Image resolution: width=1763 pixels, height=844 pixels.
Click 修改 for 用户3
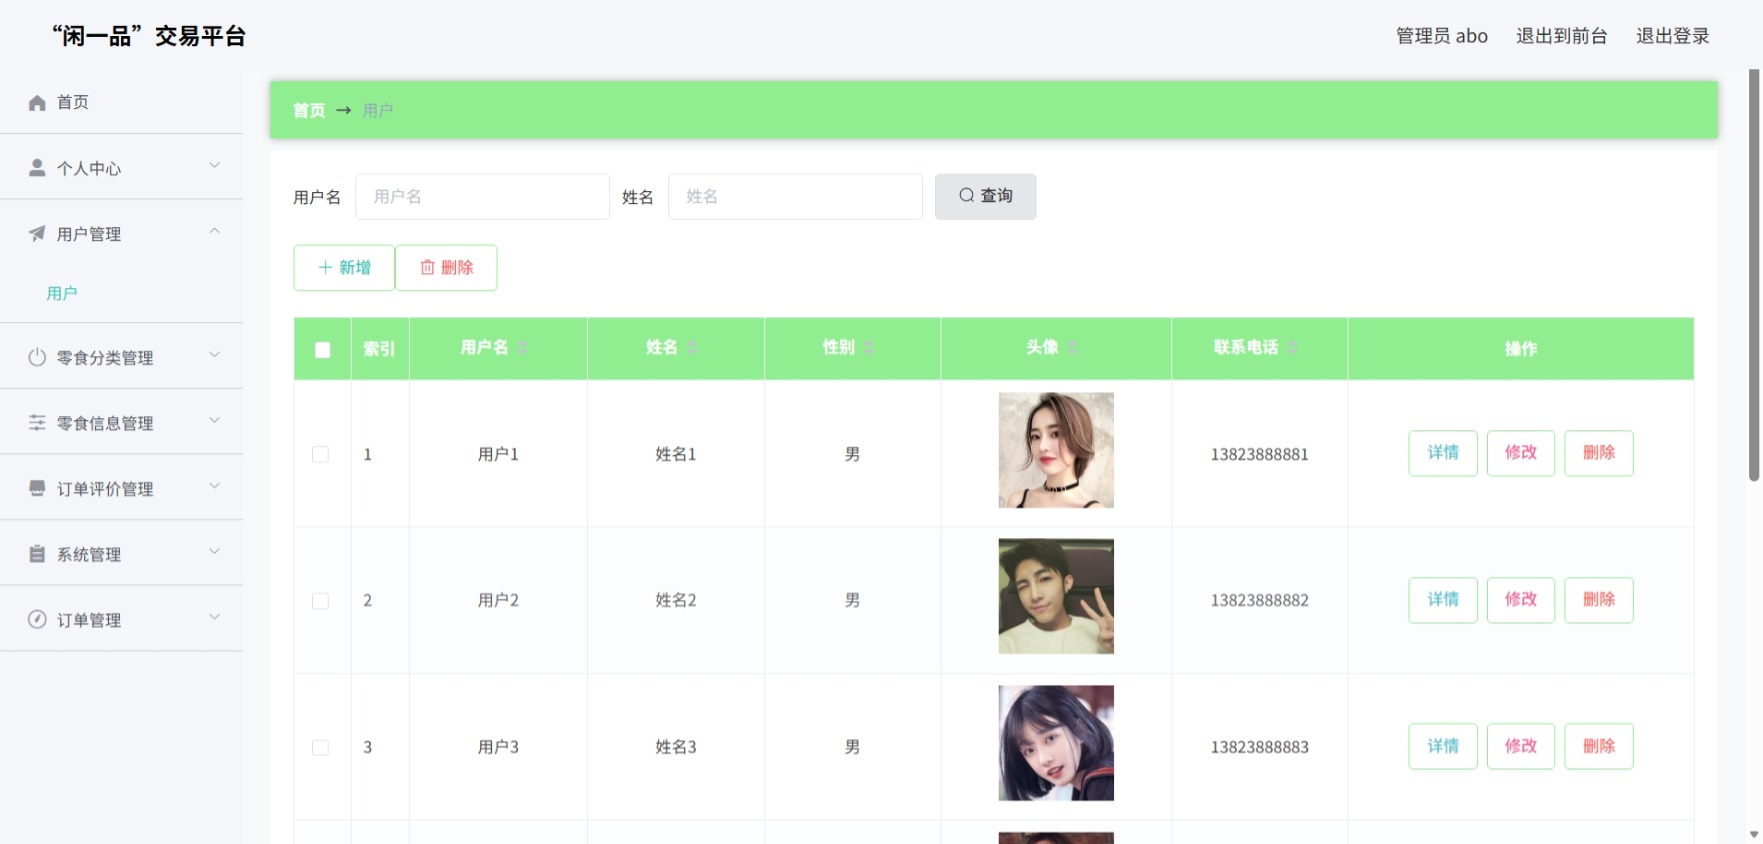tap(1521, 746)
